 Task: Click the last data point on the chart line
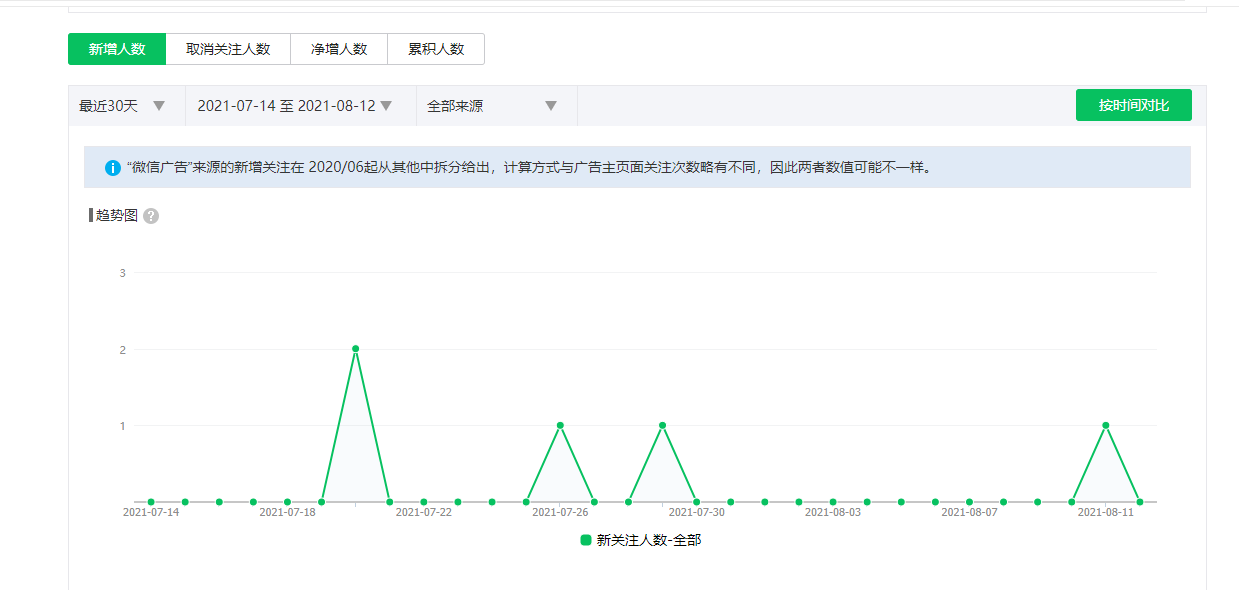[x=1139, y=502]
